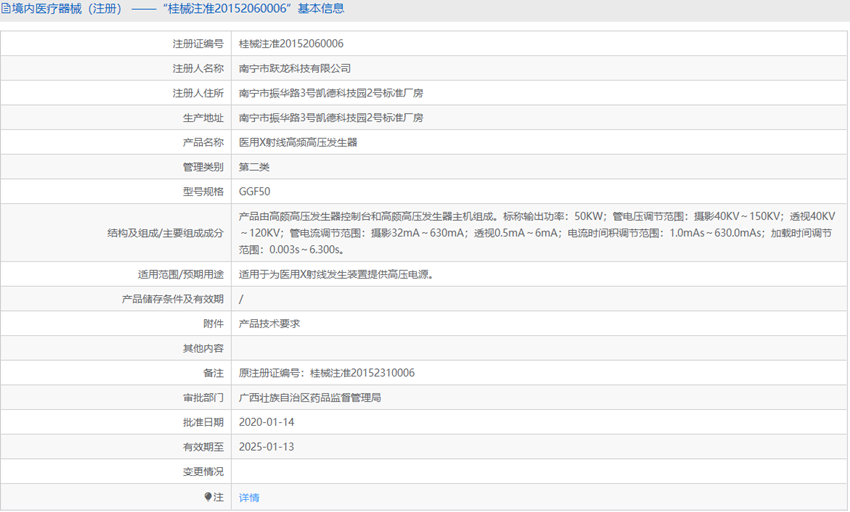The width and height of the screenshot is (850, 512).
Task: Click the 注册人名称 label
Action: click(x=198, y=68)
